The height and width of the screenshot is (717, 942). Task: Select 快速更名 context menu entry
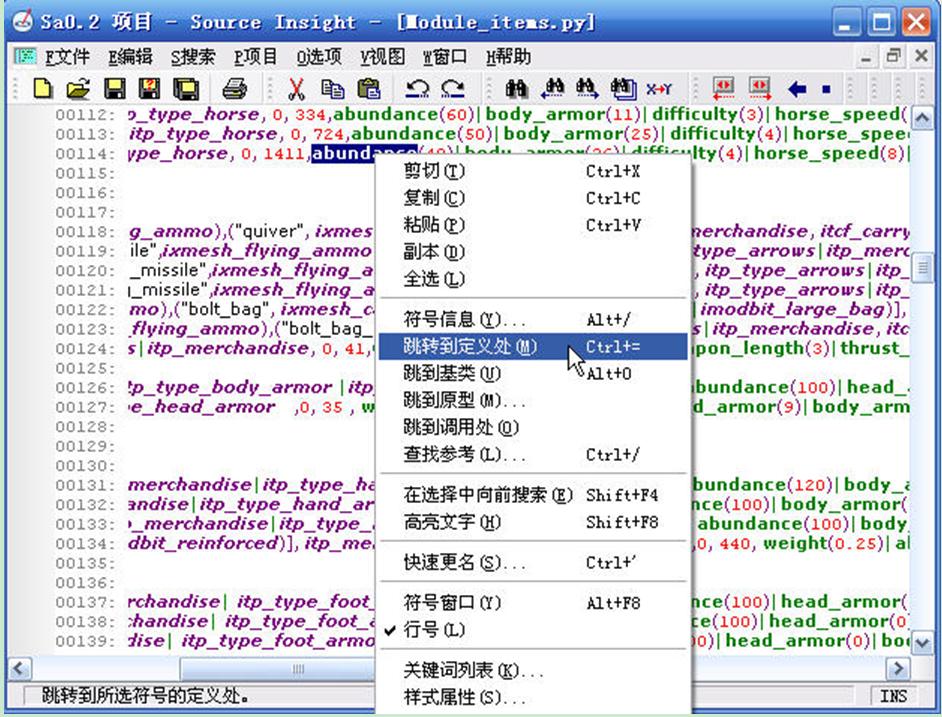pos(463,563)
